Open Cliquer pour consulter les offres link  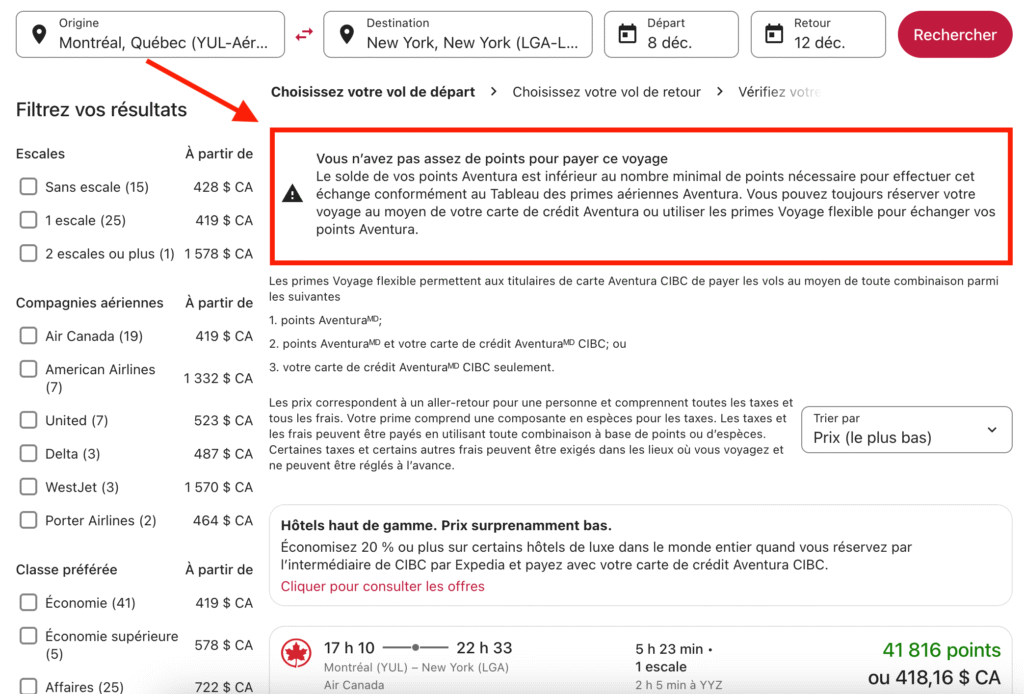pos(382,586)
